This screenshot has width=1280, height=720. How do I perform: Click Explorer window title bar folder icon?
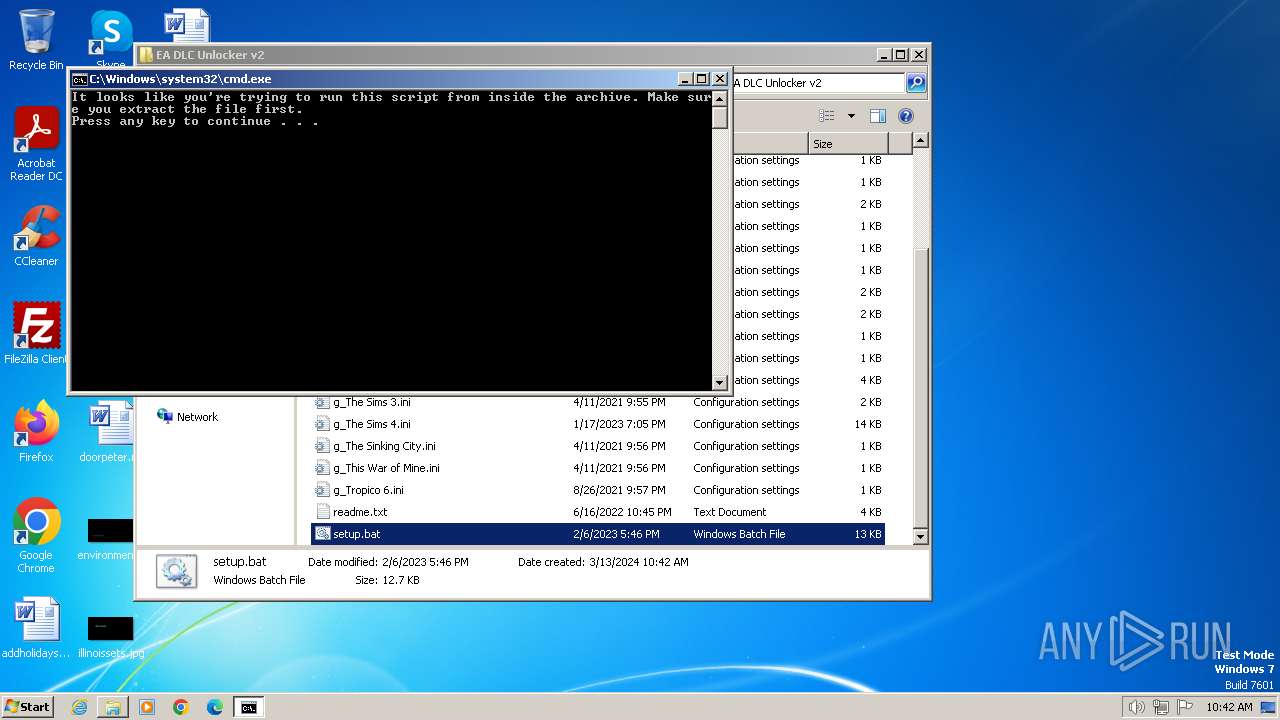pos(145,55)
